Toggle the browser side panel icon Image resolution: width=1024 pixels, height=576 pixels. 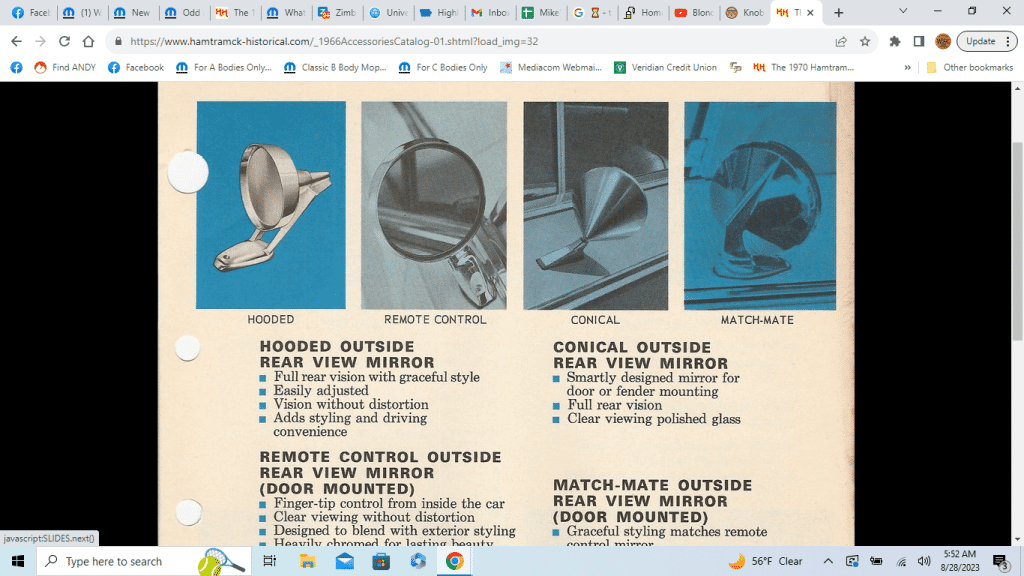tap(919, 41)
